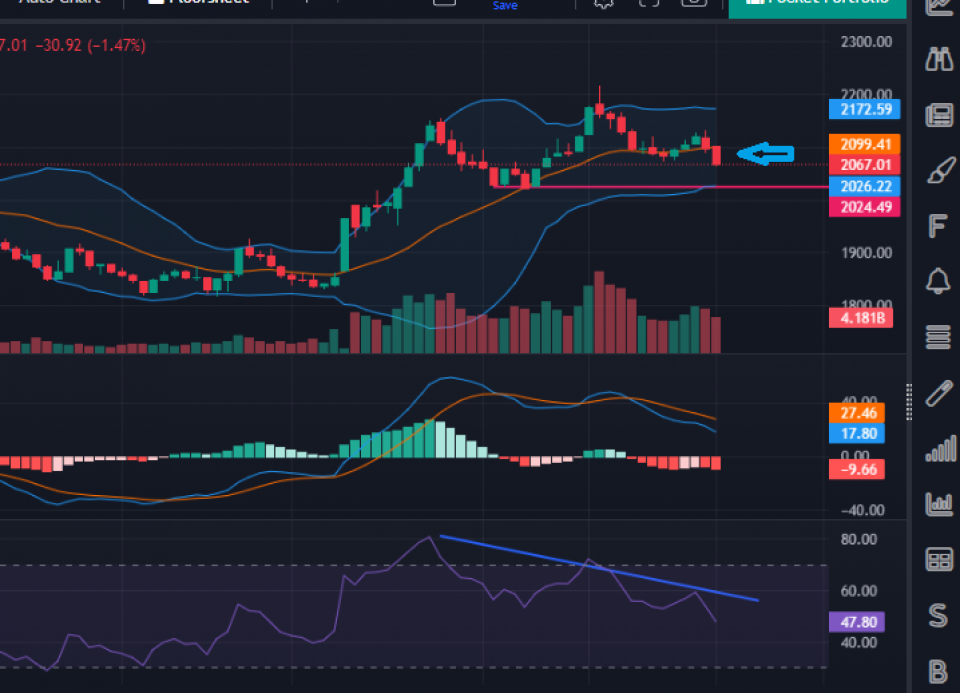Open the news panel icon in sidebar
Viewport: 960px width, 693px height.
[938, 115]
